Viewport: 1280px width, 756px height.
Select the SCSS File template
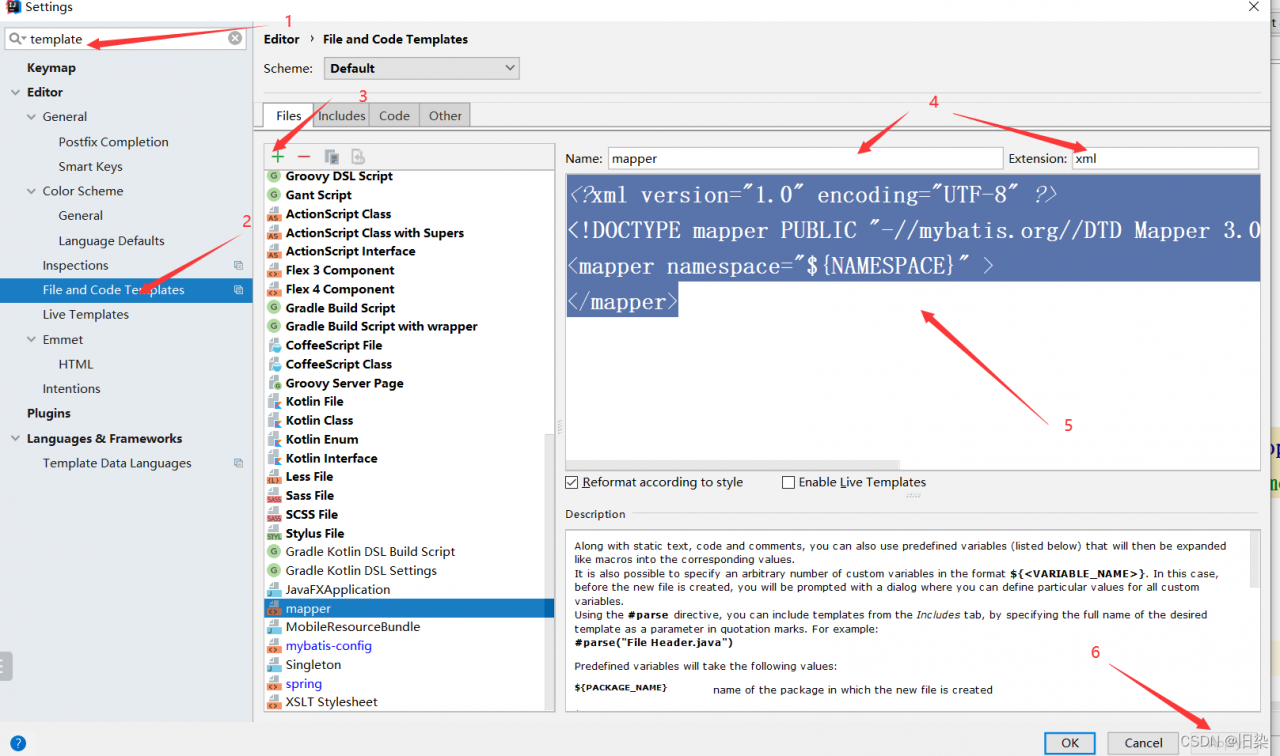(312, 514)
